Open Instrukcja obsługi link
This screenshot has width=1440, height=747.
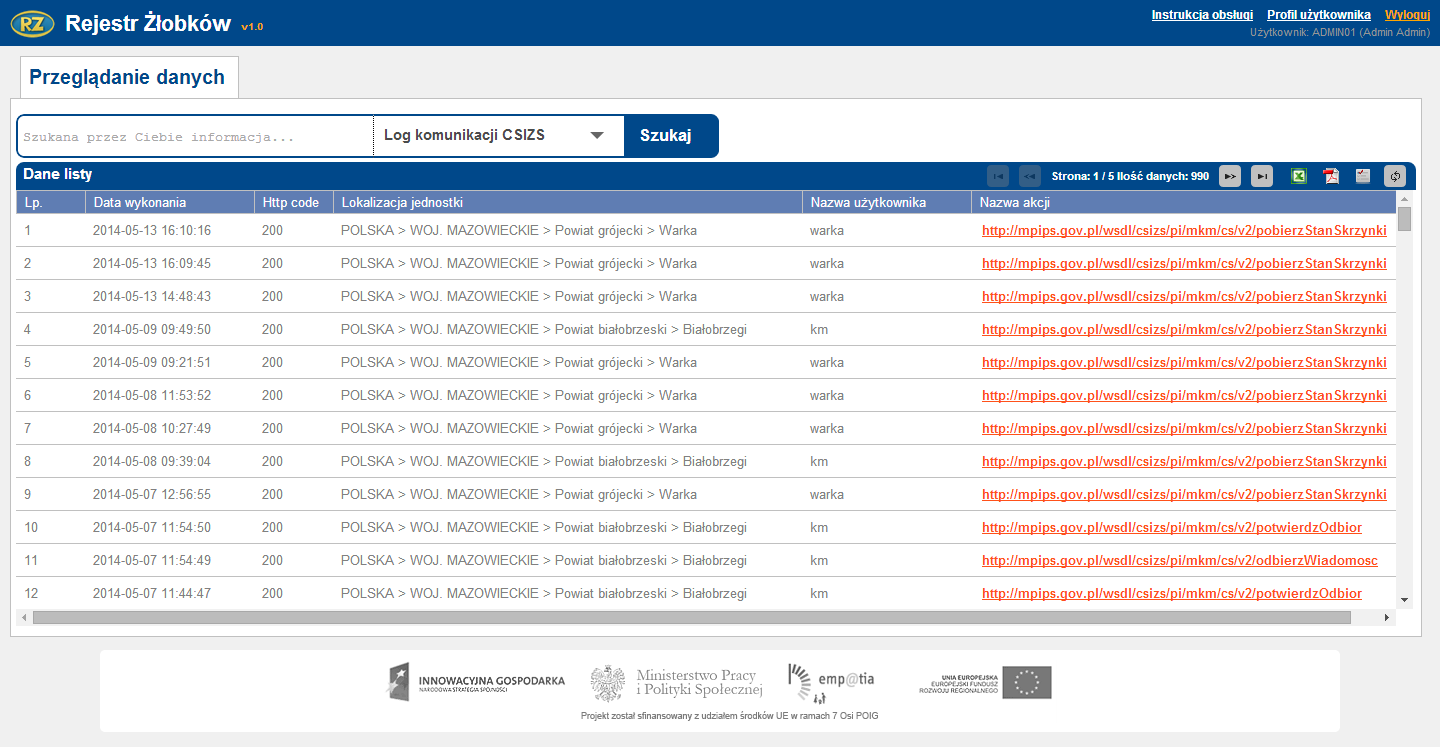[1202, 15]
